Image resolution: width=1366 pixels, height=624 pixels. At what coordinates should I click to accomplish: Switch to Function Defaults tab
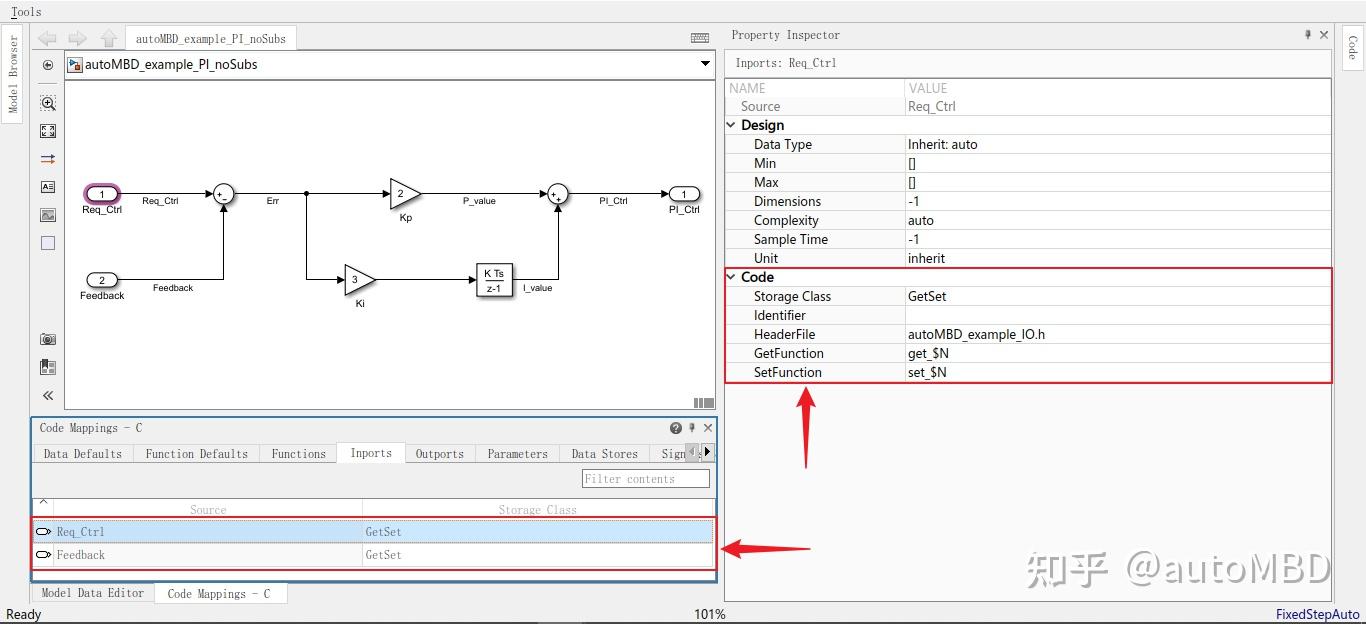pyautogui.click(x=197, y=453)
